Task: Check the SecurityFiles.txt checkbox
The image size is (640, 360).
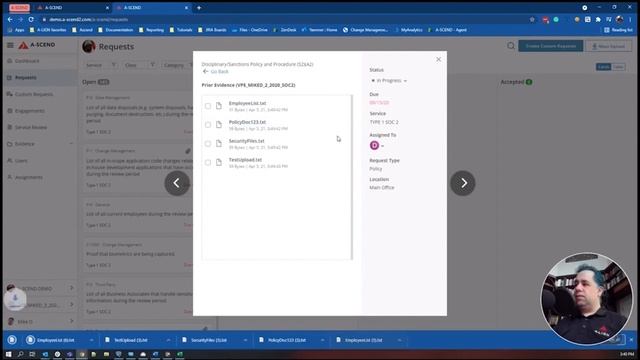Action: pos(208,144)
